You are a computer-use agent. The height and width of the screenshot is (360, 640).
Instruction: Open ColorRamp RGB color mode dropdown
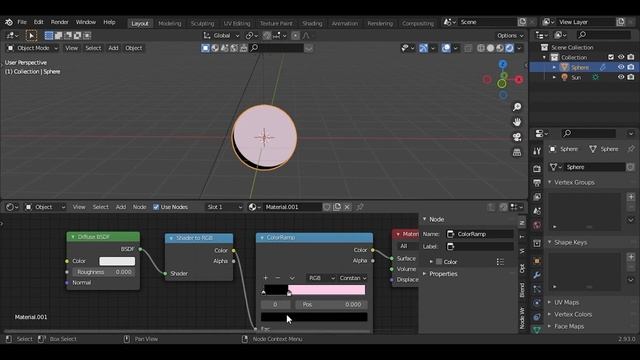coord(321,278)
